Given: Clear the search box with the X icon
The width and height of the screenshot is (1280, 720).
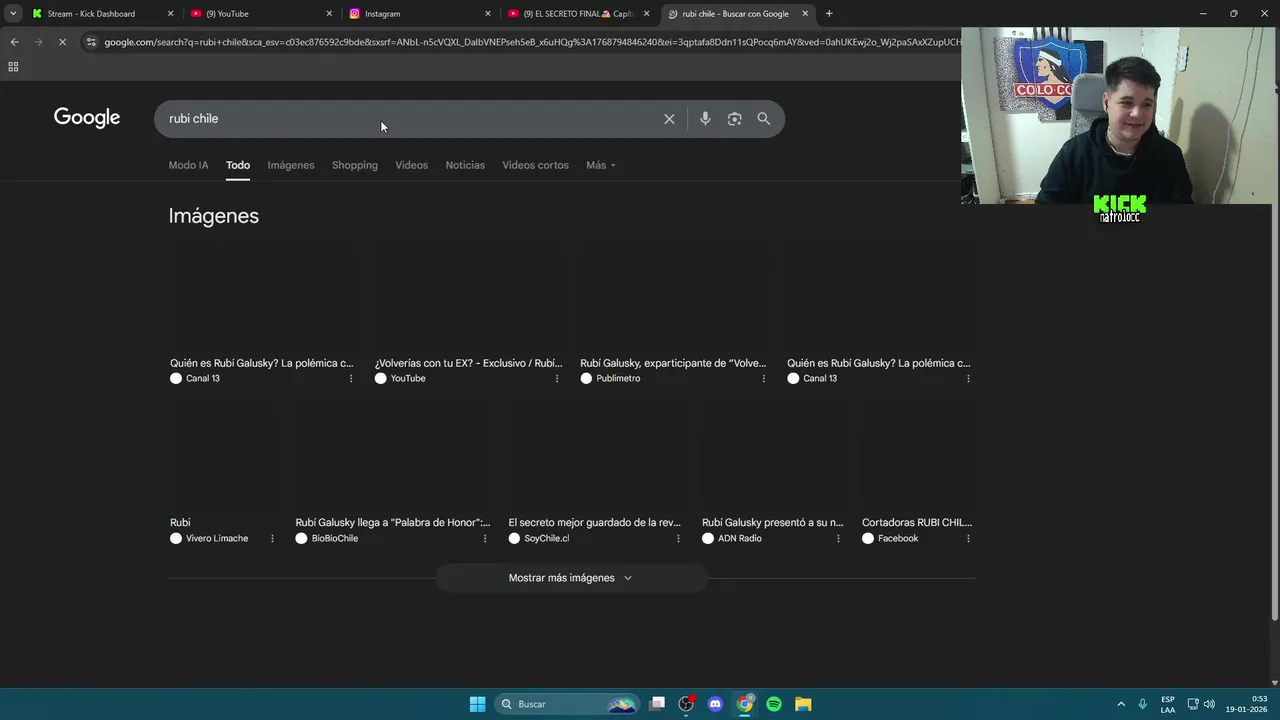Looking at the screenshot, I should click(x=669, y=119).
